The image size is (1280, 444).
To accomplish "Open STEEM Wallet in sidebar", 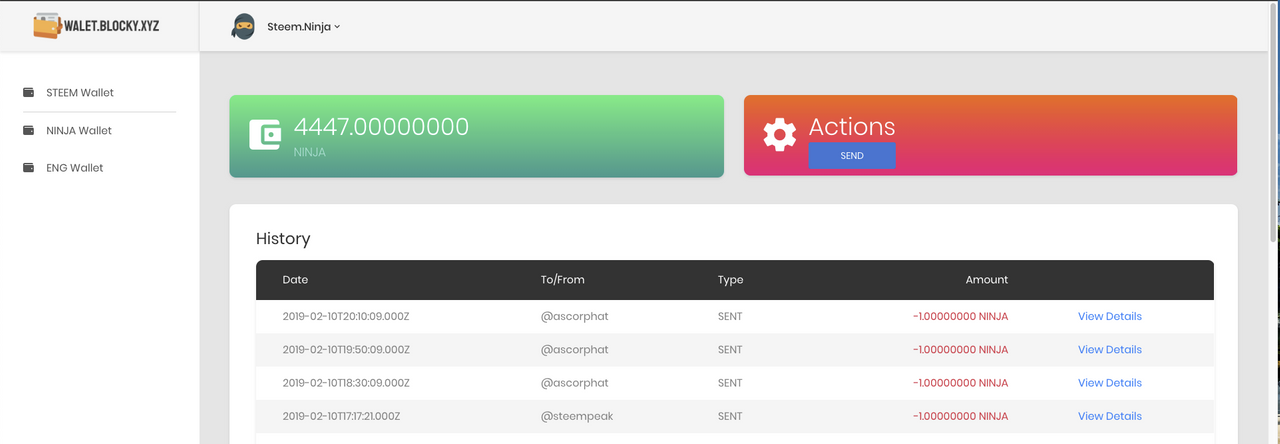I will (80, 92).
